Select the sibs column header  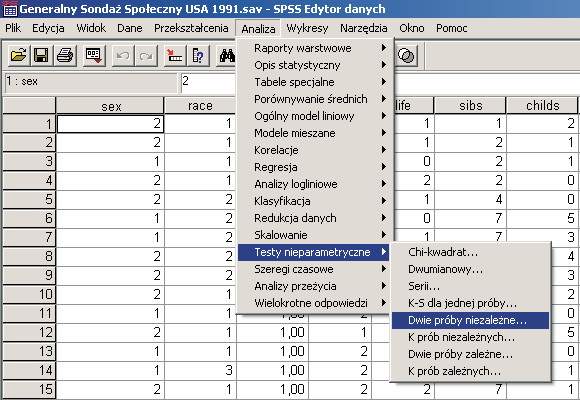coord(471,106)
